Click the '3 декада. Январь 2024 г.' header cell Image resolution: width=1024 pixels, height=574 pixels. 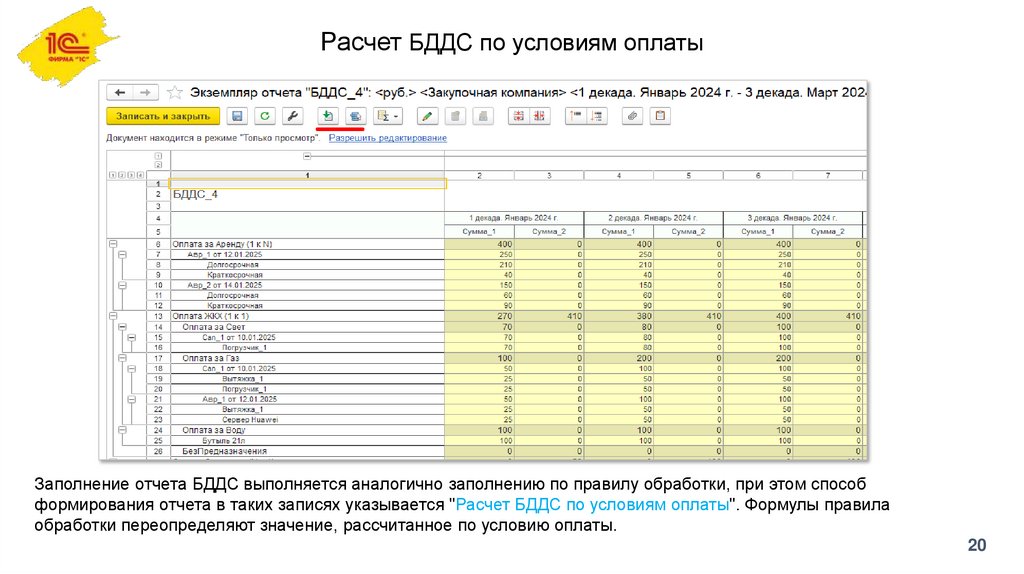coord(793,218)
